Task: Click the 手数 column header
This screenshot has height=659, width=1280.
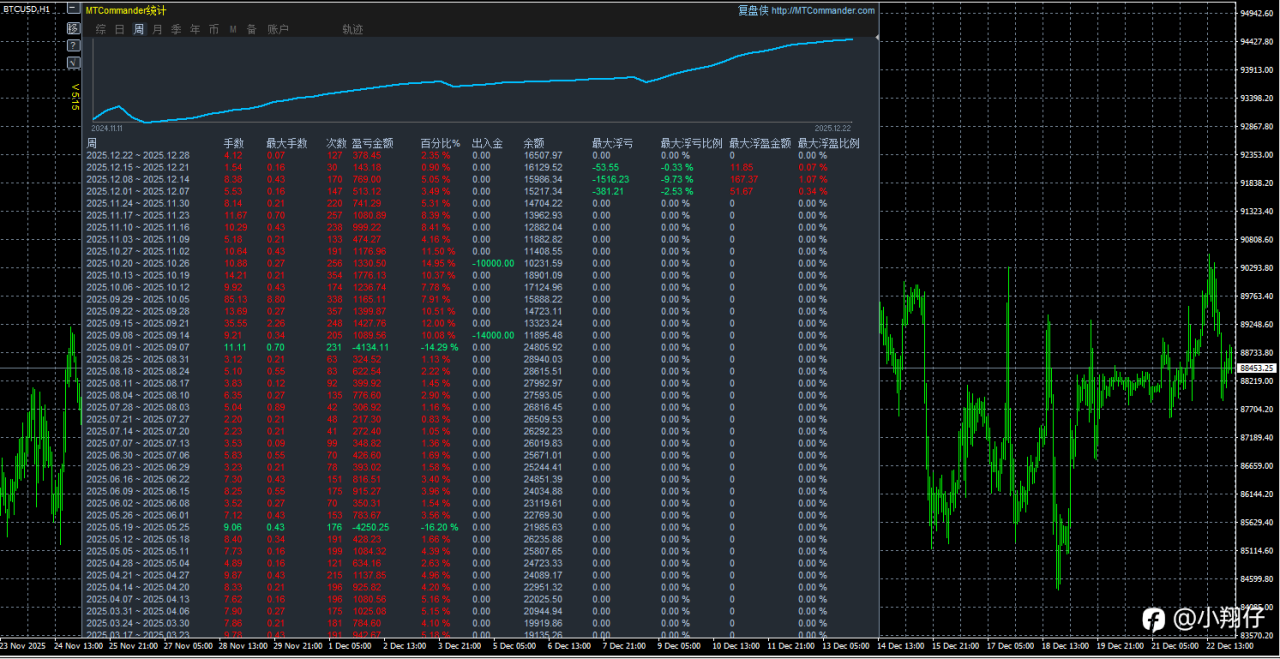Action: click(x=234, y=144)
